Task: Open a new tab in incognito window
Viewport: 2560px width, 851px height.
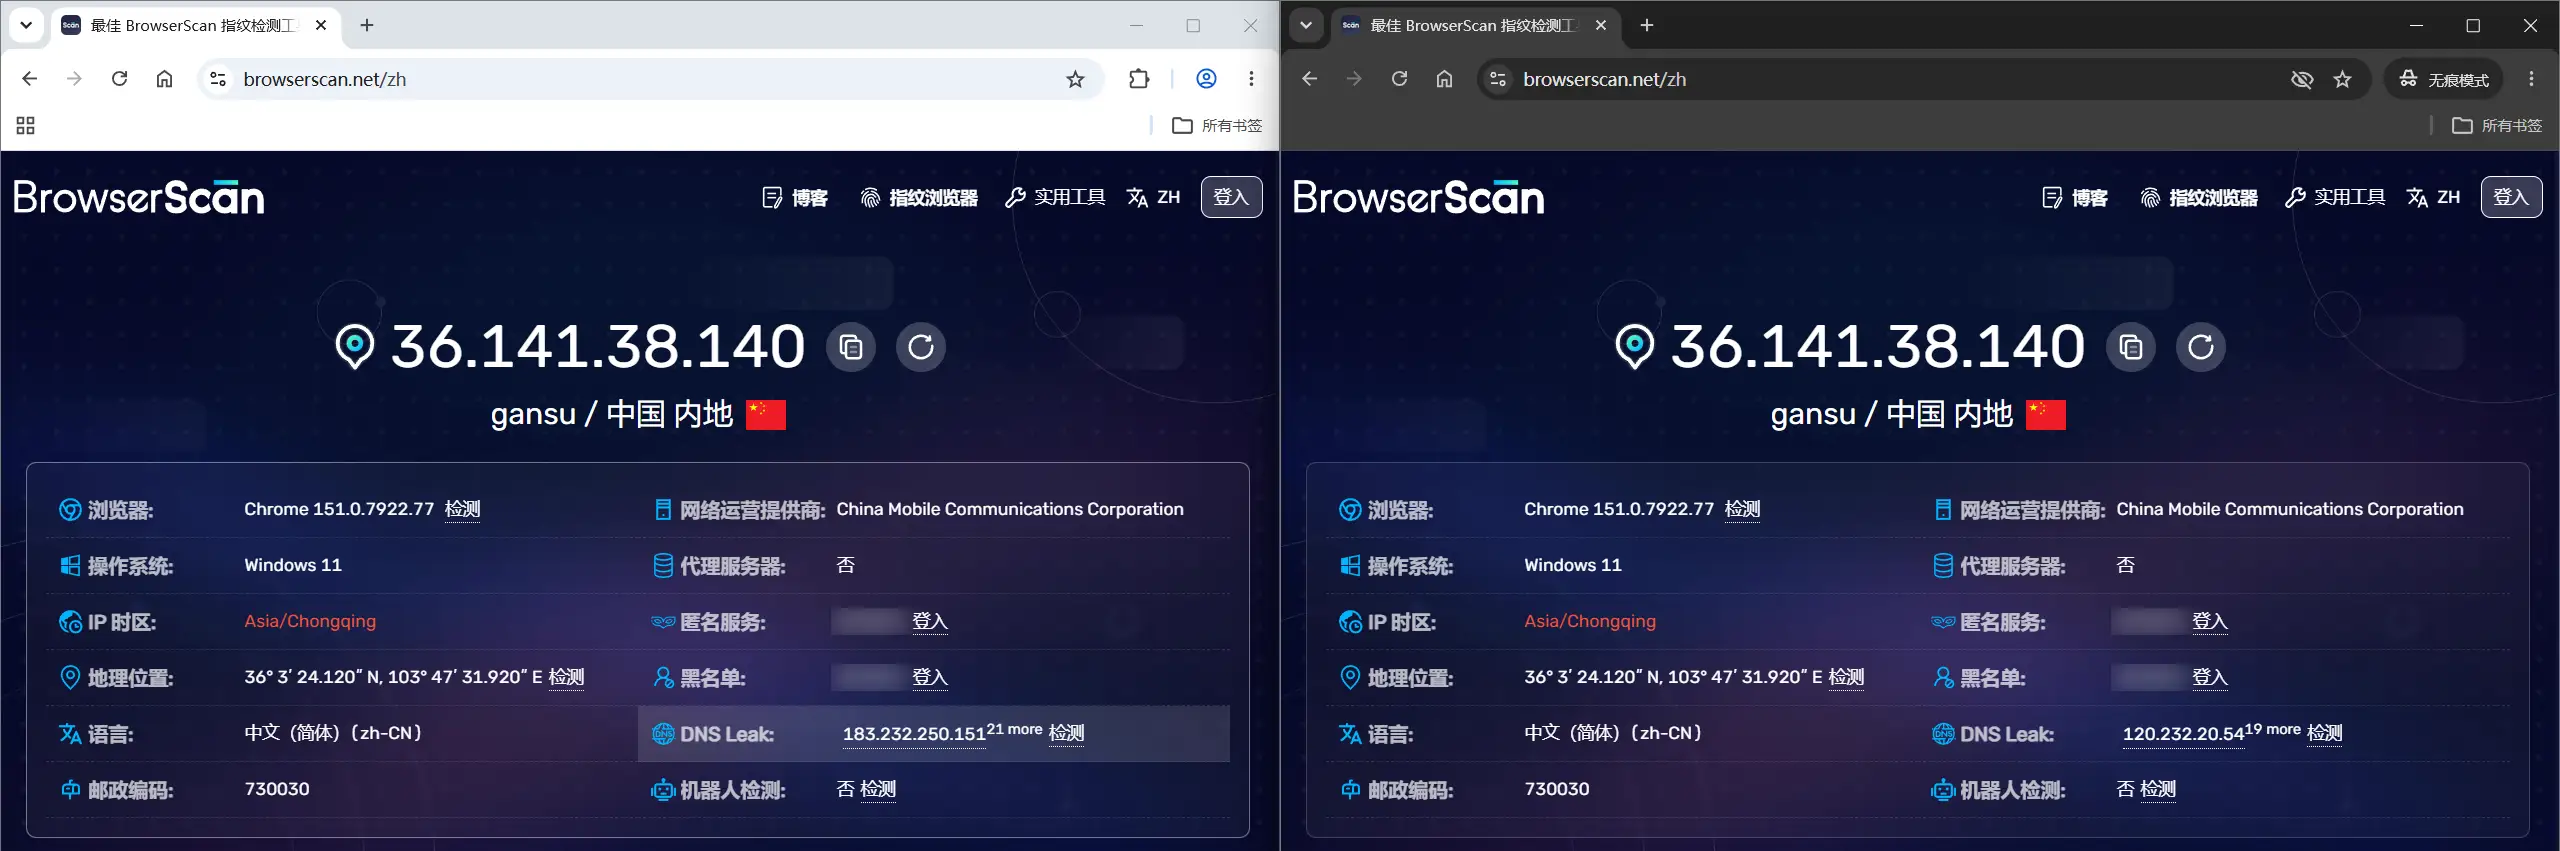Action: click(x=1647, y=25)
